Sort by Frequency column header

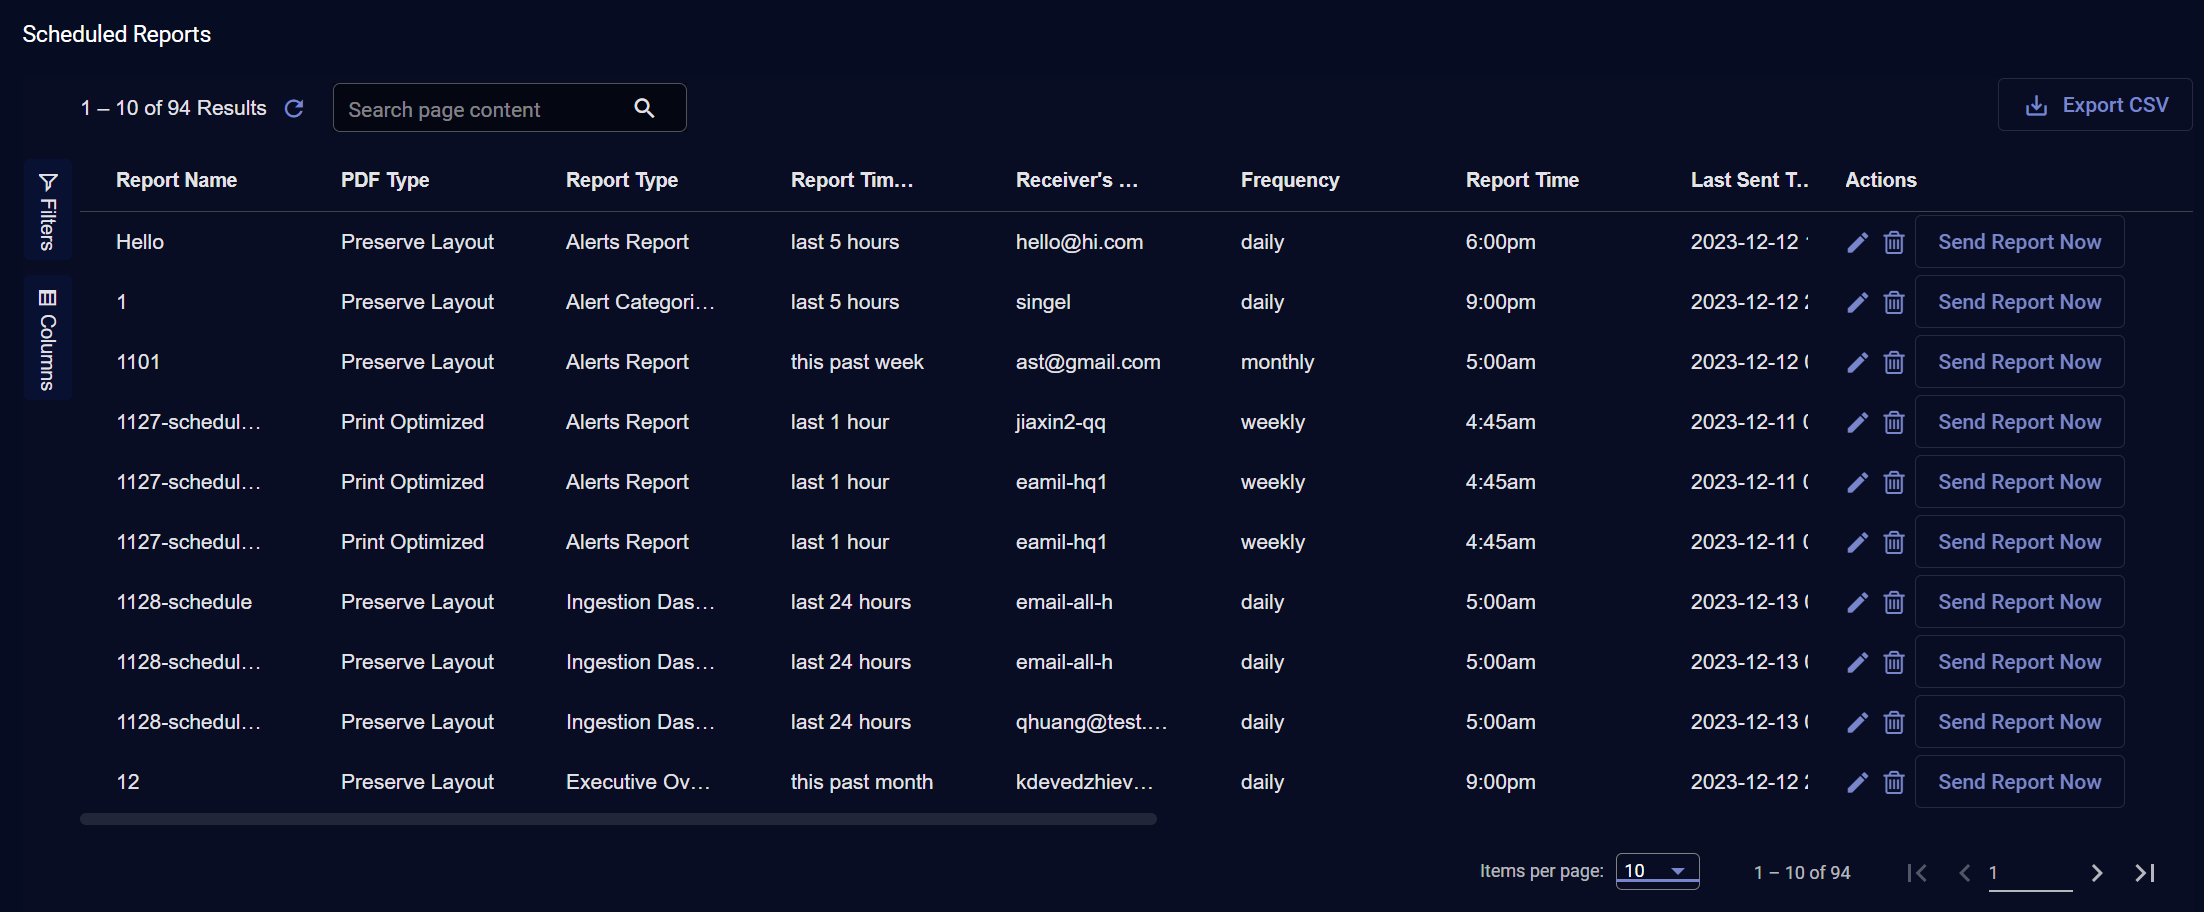(1289, 180)
